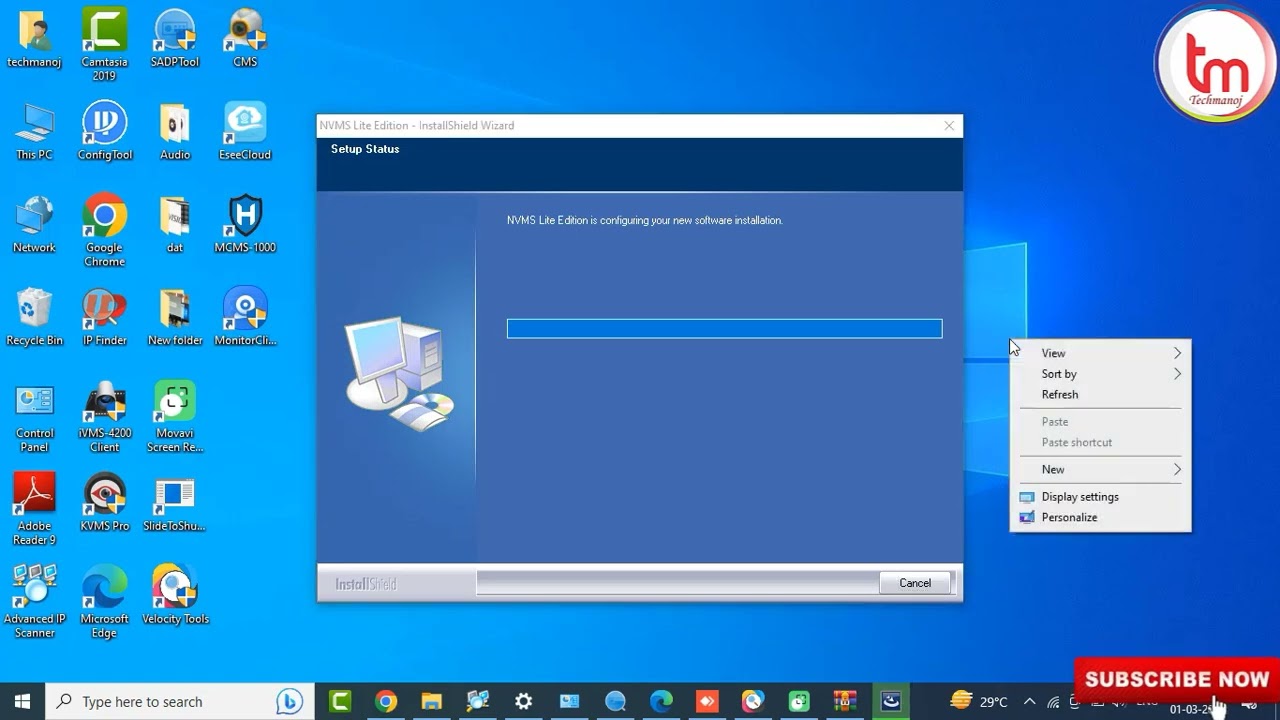Screen dimensions: 1280x720
Task: Open New in the desktop context menu
Action: pos(1100,469)
